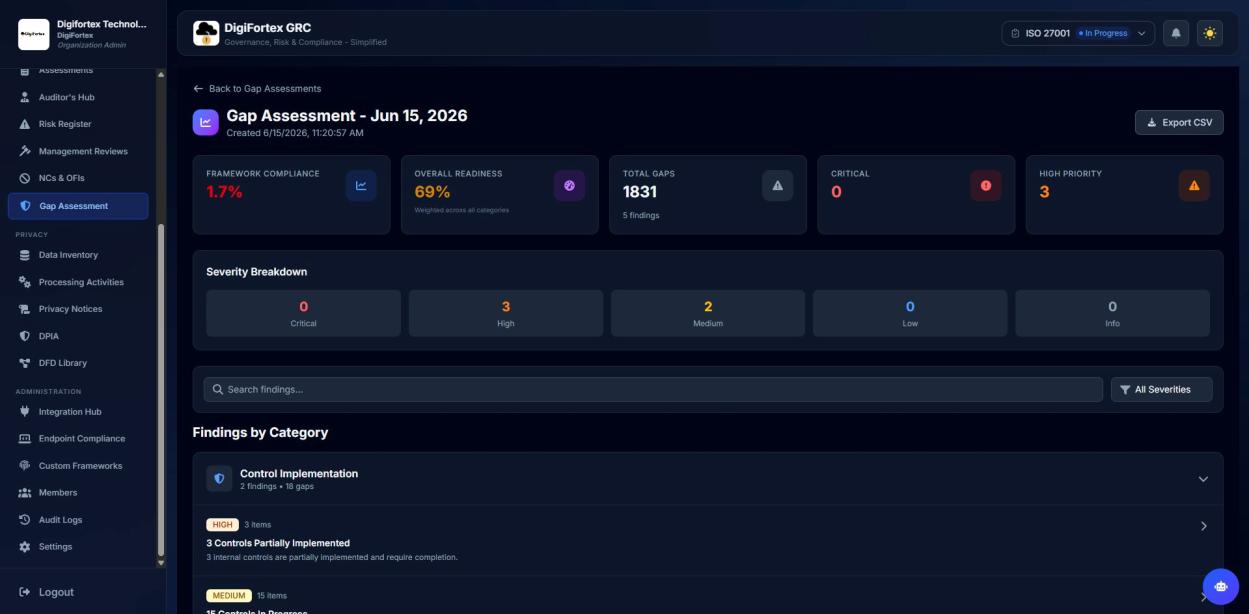Screen dimensions: 1249x614
Task: Filter by Info severity tile
Action: pyautogui.click(x=1112, y=313)
